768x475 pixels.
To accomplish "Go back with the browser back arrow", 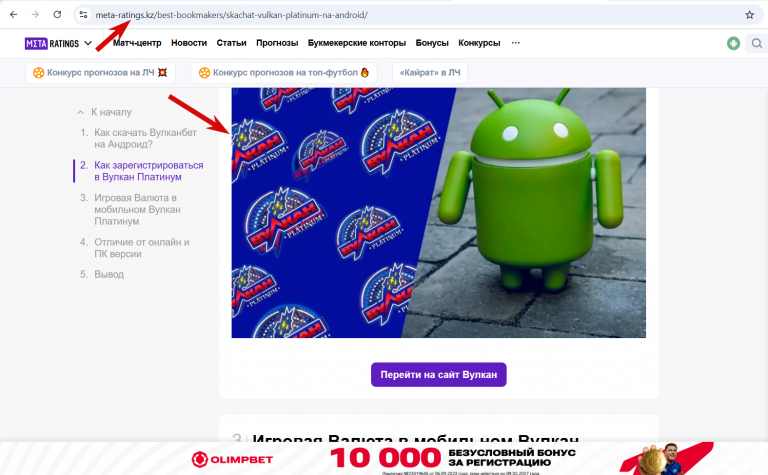I will click(13, 15).
